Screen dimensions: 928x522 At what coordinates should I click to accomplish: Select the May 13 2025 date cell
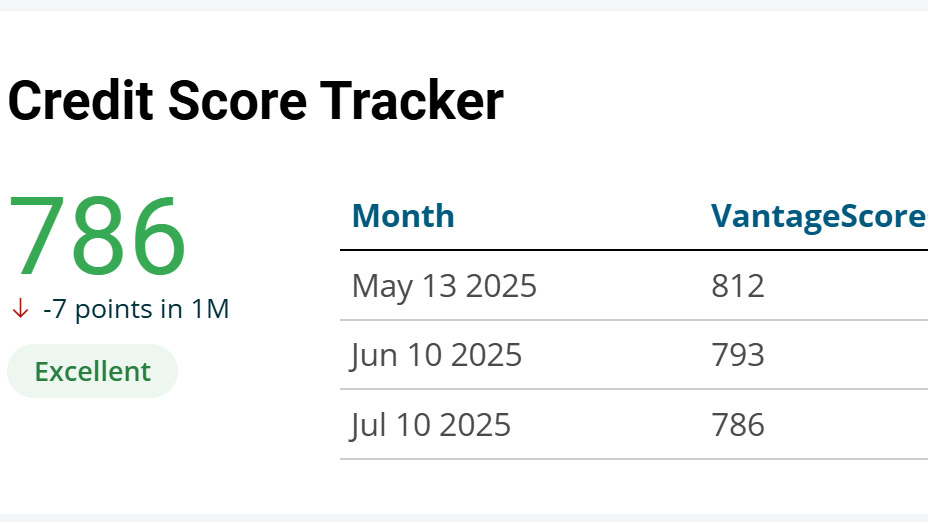444,287
